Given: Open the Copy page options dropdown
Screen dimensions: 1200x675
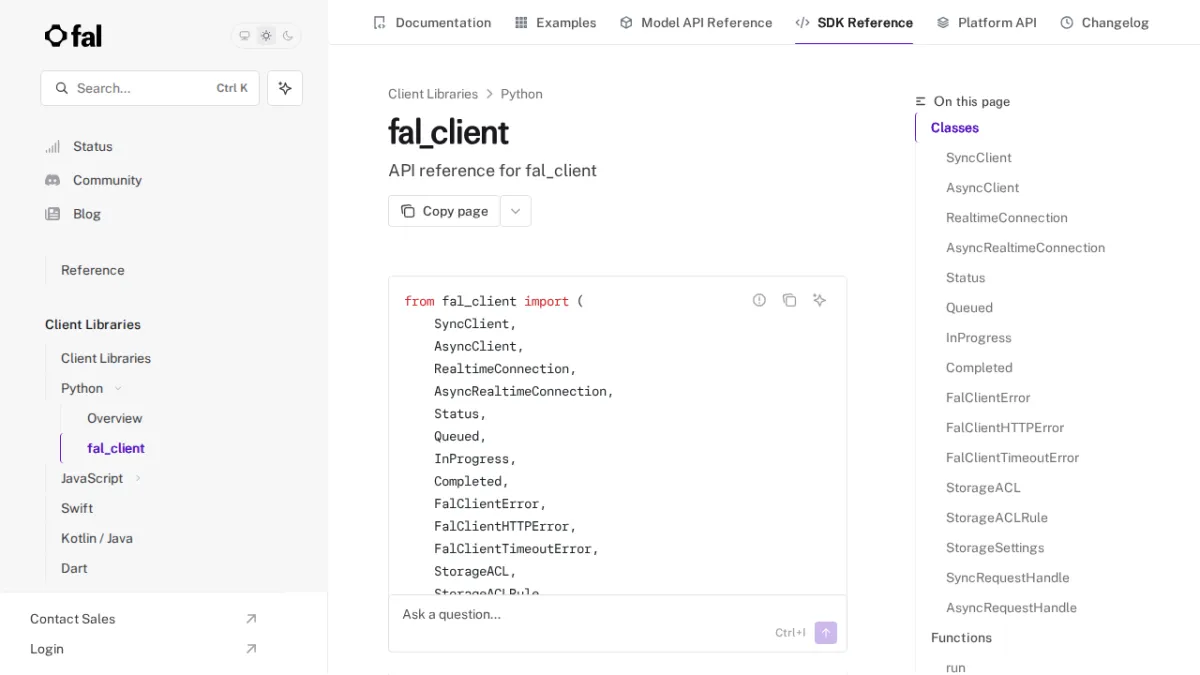Looking at the screenshot, I should (x=516, y=211).
